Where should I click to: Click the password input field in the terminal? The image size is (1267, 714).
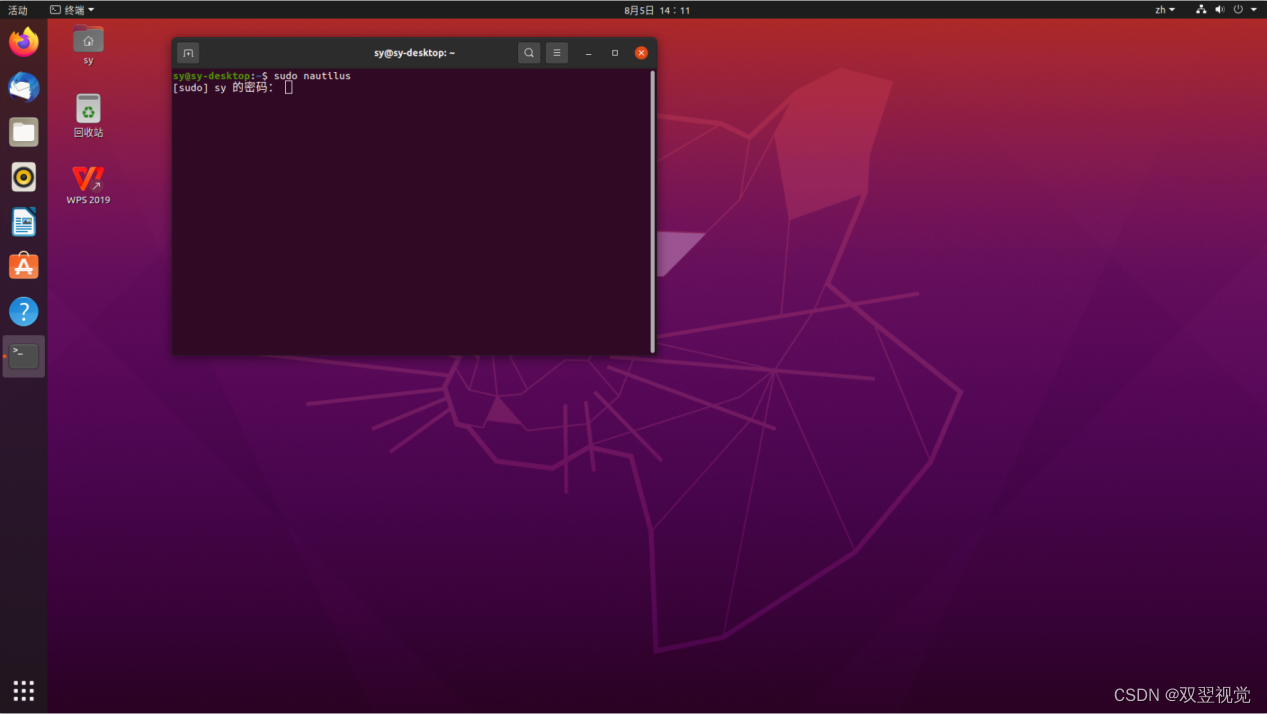coord(288,87)
